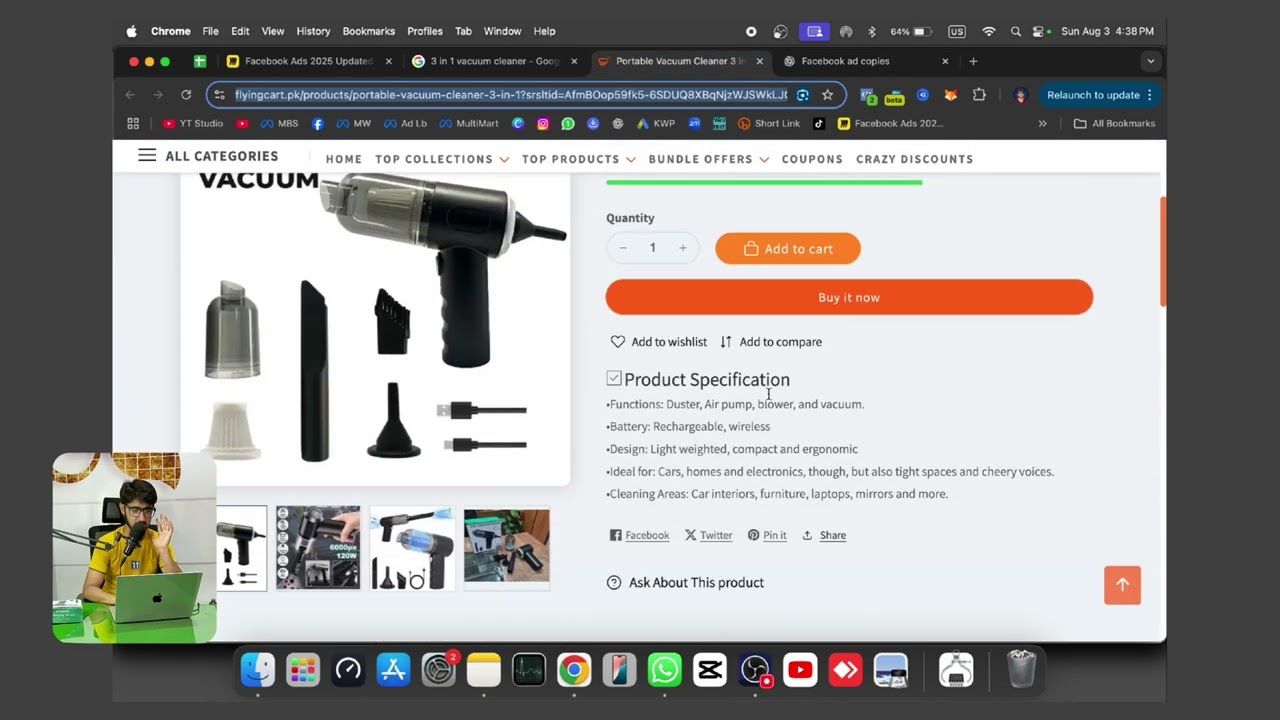Screen dimensions: 1280x720
Task: Open the Facebook bookmark icon
Action: (318, 124)
